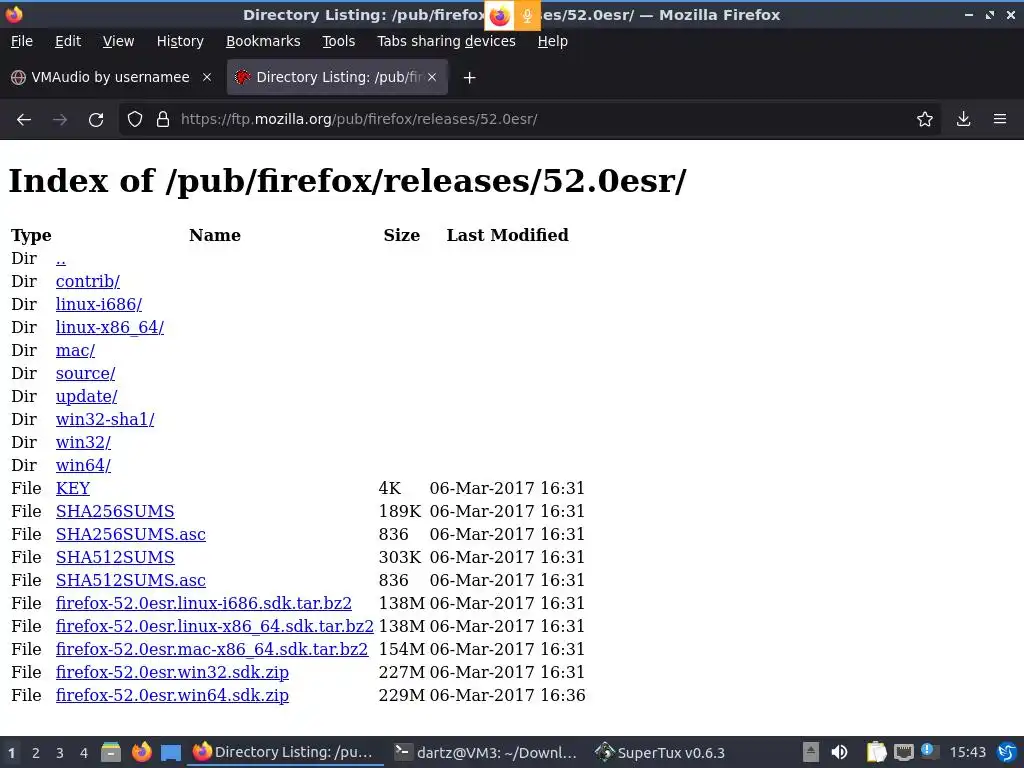The width and height of the screenshot is (1024, 768).
Task: Open the linux-x86_64/ directory
Action: [110, 327]
